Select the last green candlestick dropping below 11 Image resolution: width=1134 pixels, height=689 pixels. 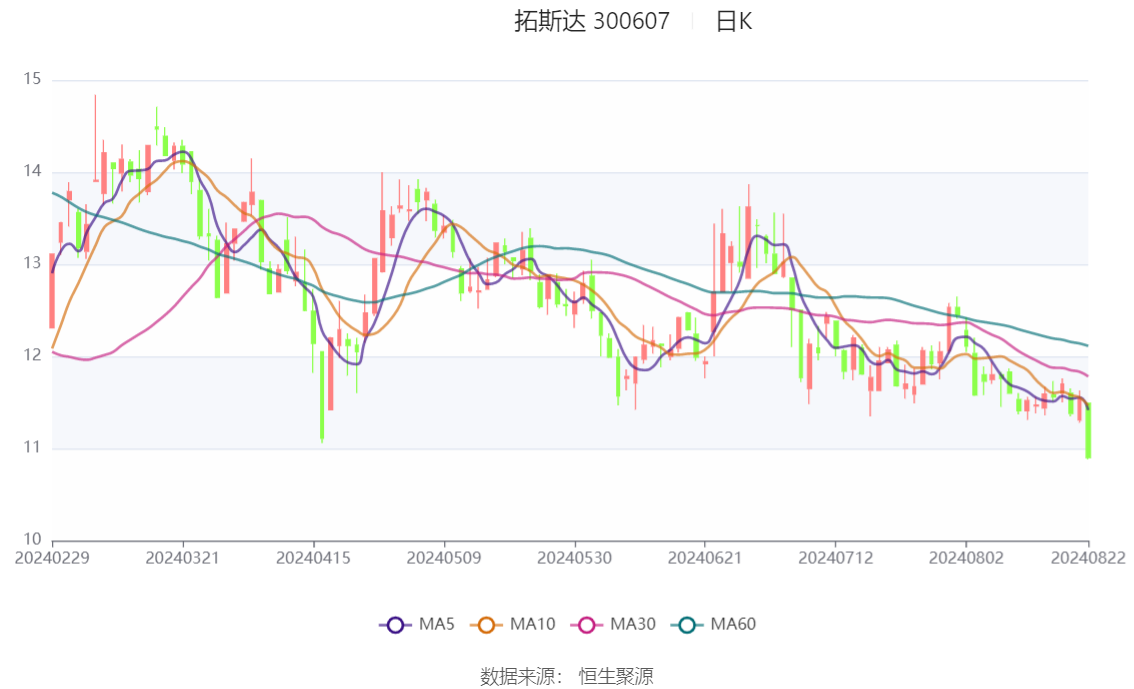(x=1088, y=431)
